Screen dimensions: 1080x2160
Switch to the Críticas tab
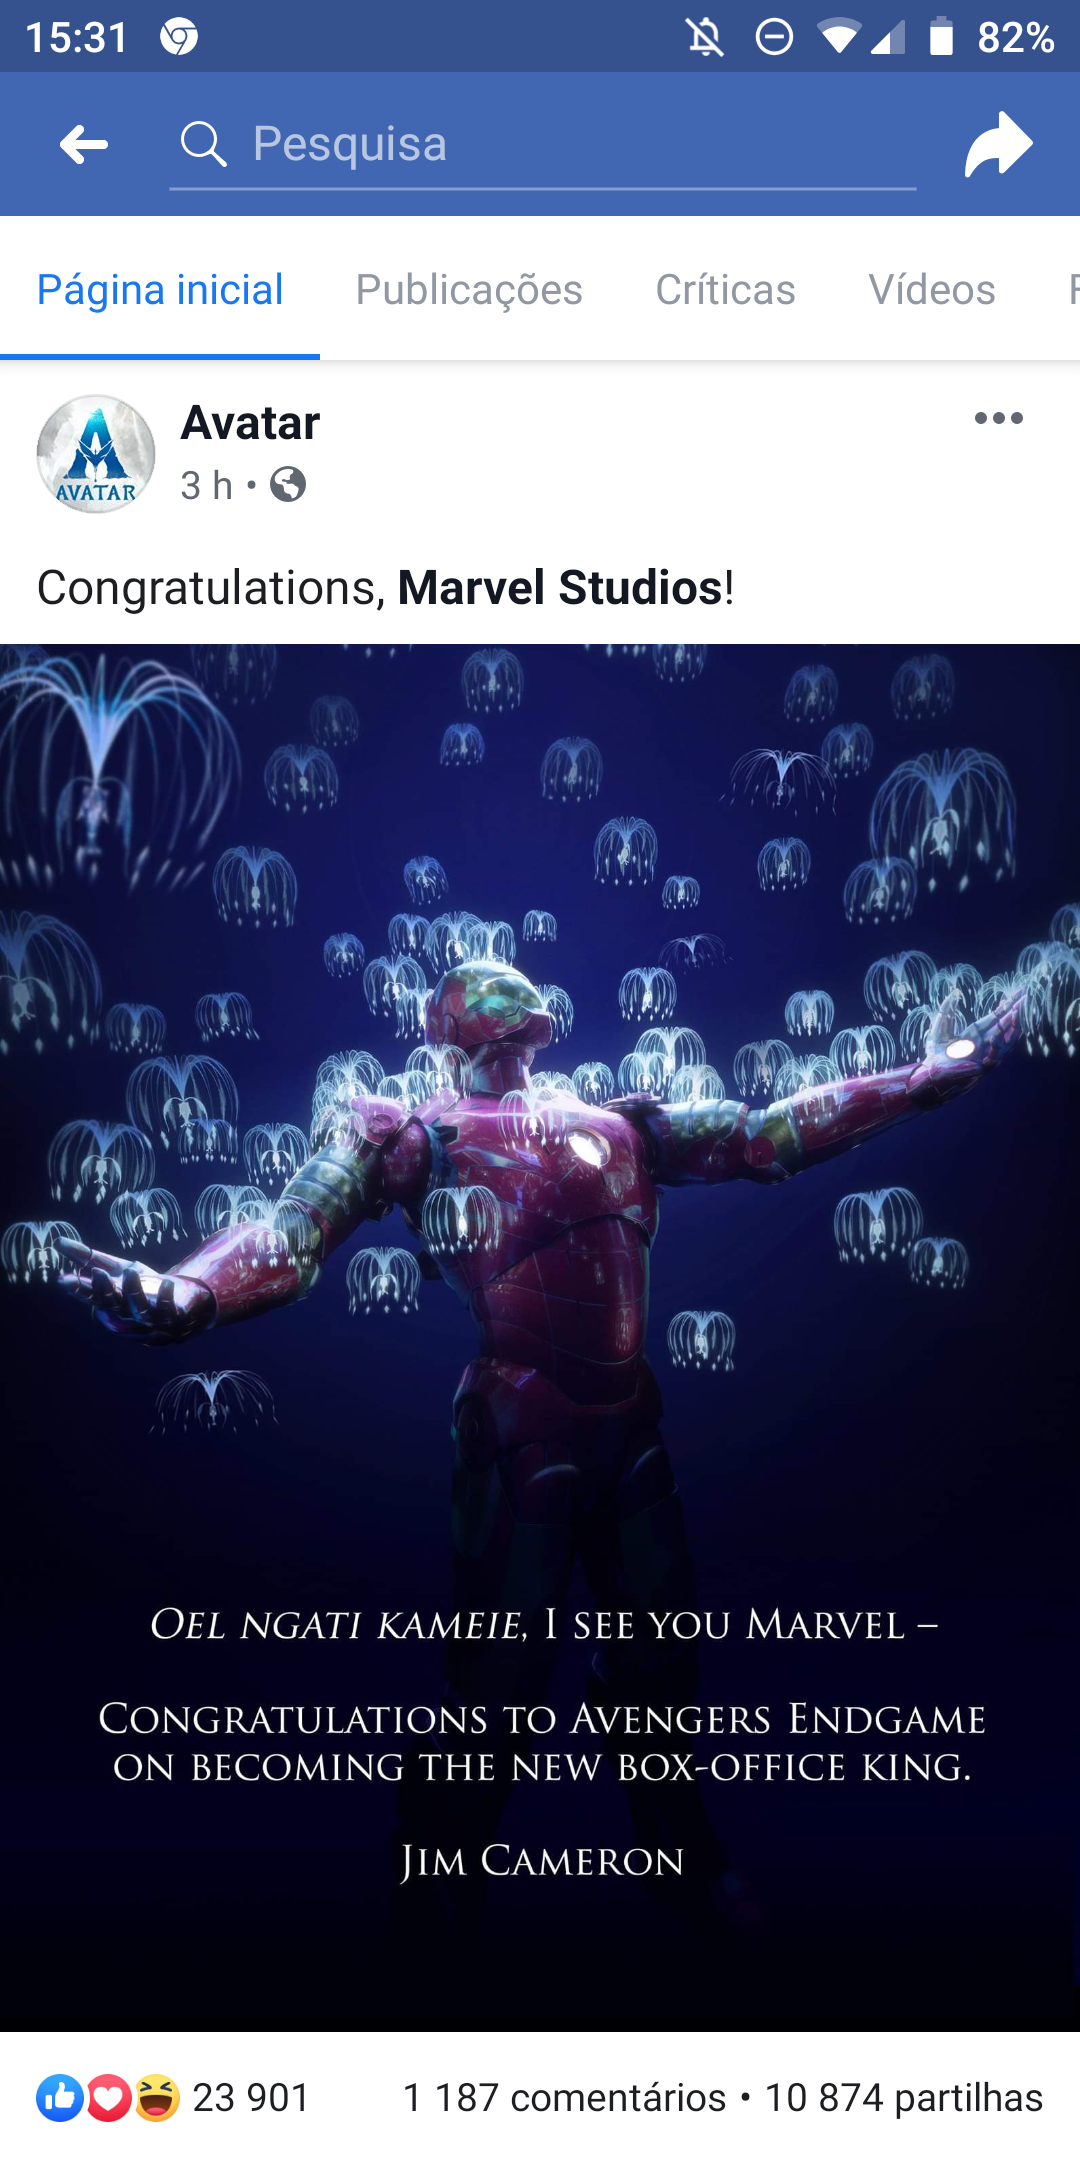tap(725, 290)
